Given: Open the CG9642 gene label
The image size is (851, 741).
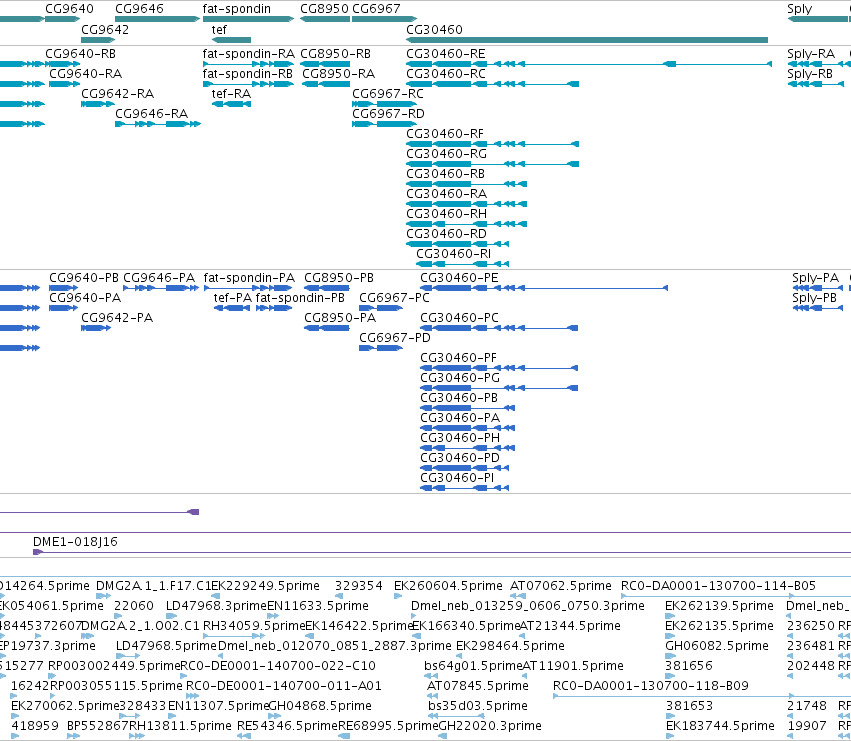Looking at the screenshot, I should 105,29.
